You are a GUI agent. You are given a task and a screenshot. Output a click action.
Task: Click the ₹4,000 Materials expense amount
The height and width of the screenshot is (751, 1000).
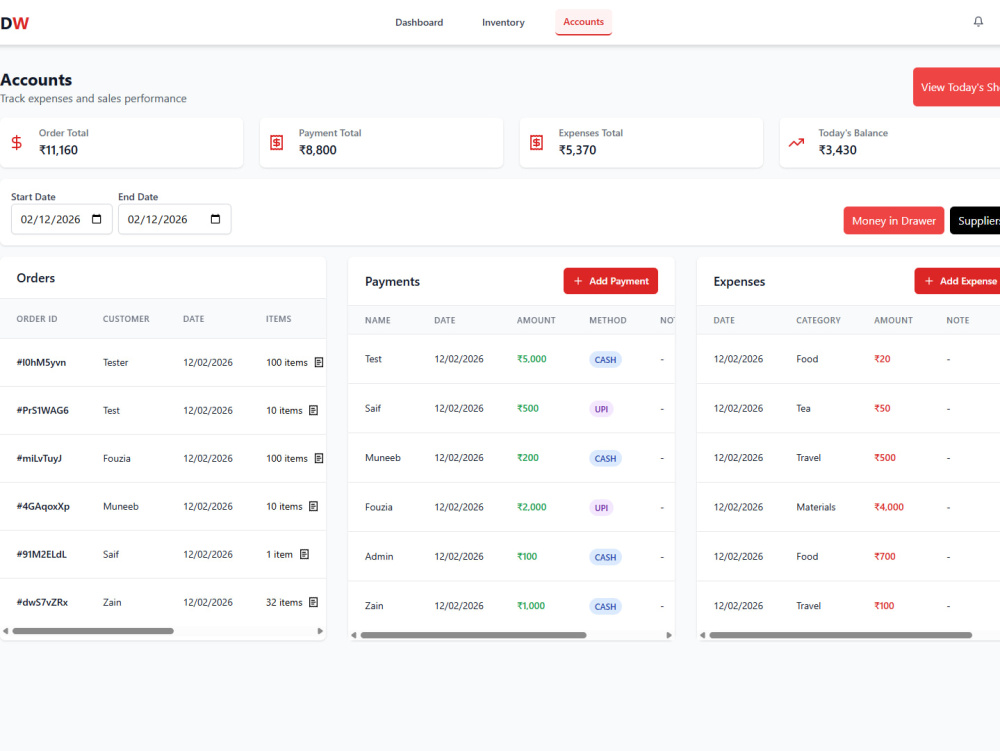889,507
